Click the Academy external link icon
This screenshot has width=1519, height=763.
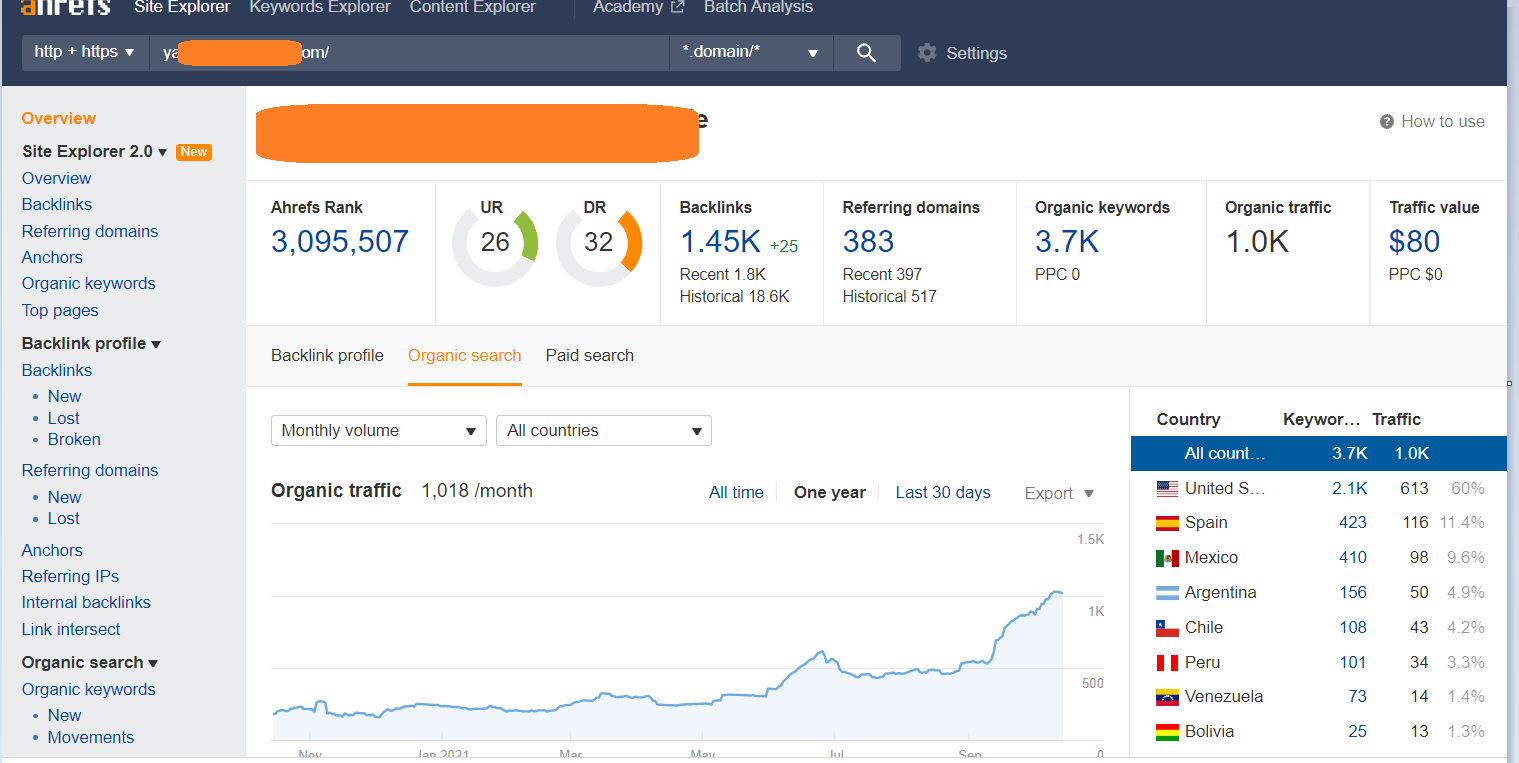tap(678, 7)
